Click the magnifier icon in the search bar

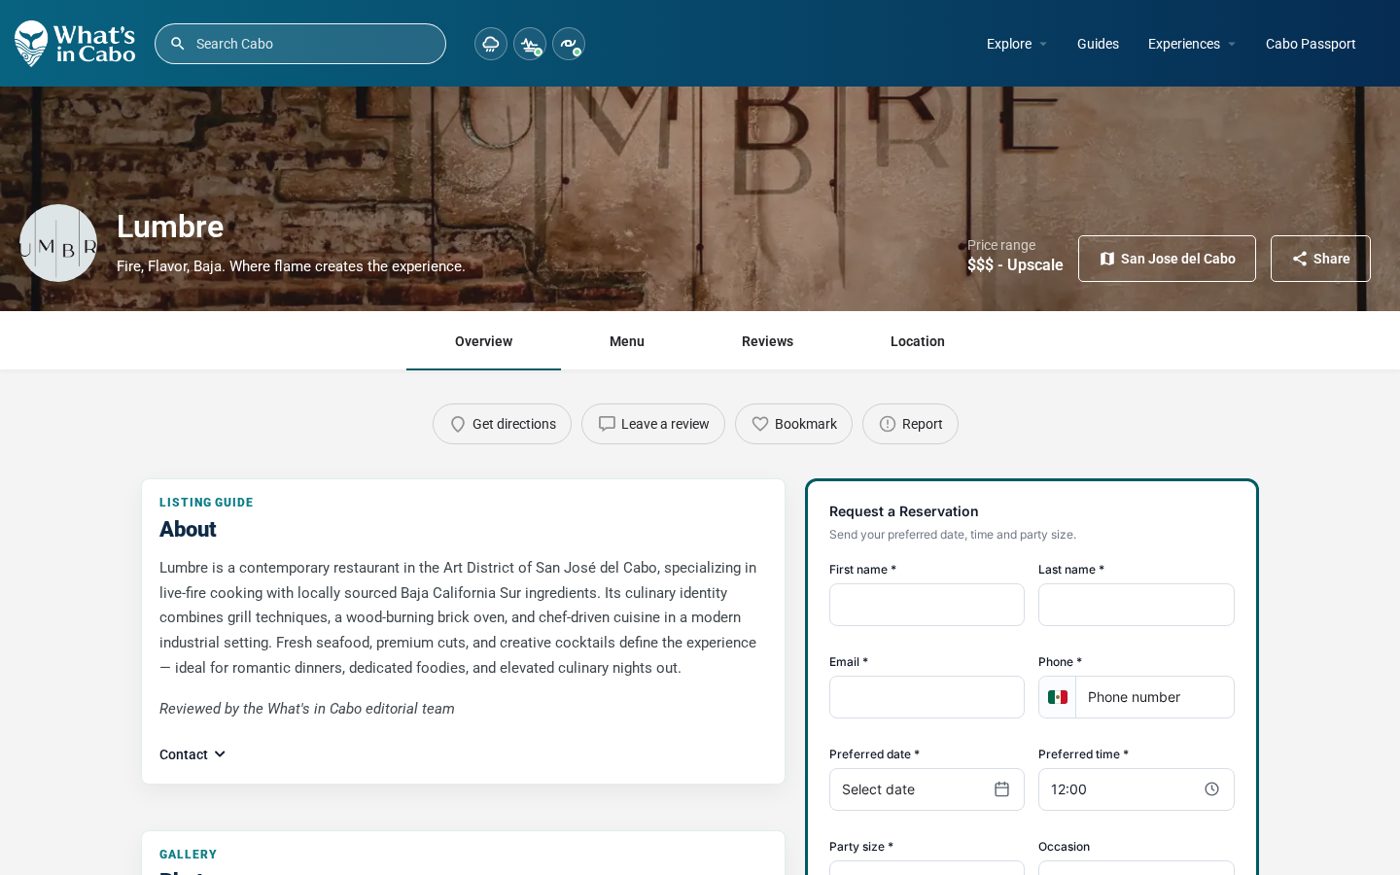click(178, 44)
